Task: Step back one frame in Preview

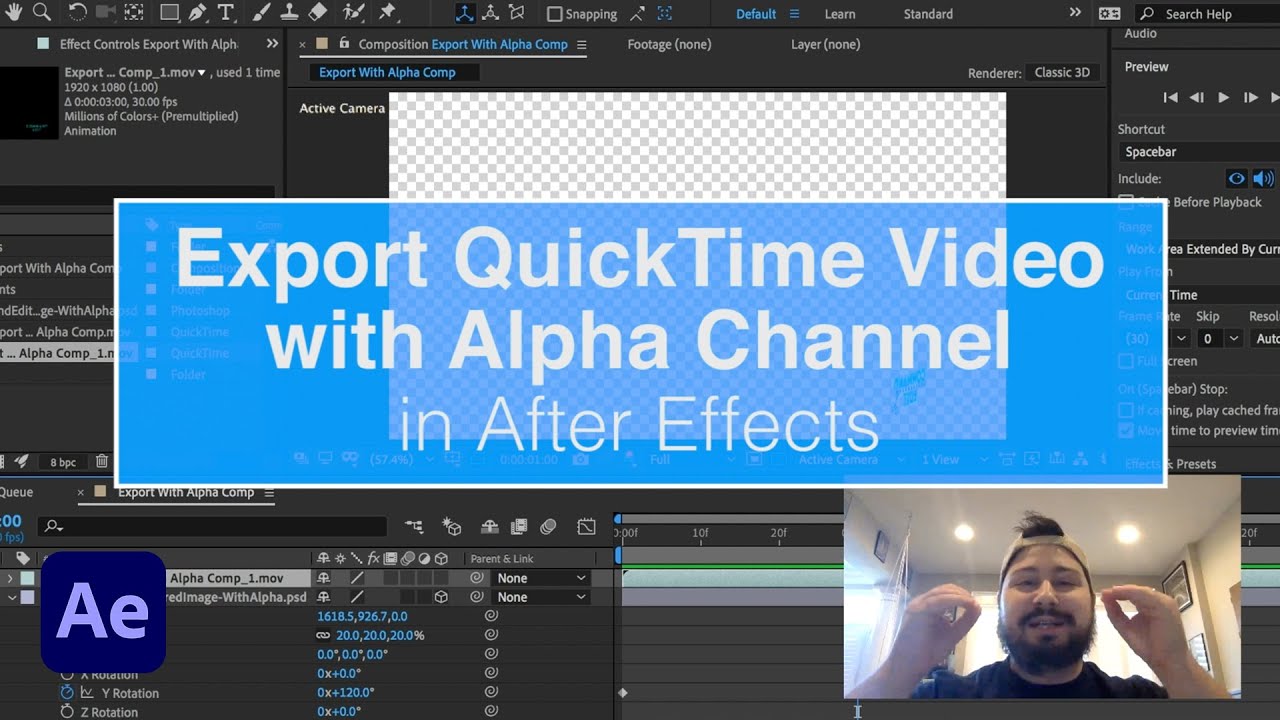Action: [1196, 97]
